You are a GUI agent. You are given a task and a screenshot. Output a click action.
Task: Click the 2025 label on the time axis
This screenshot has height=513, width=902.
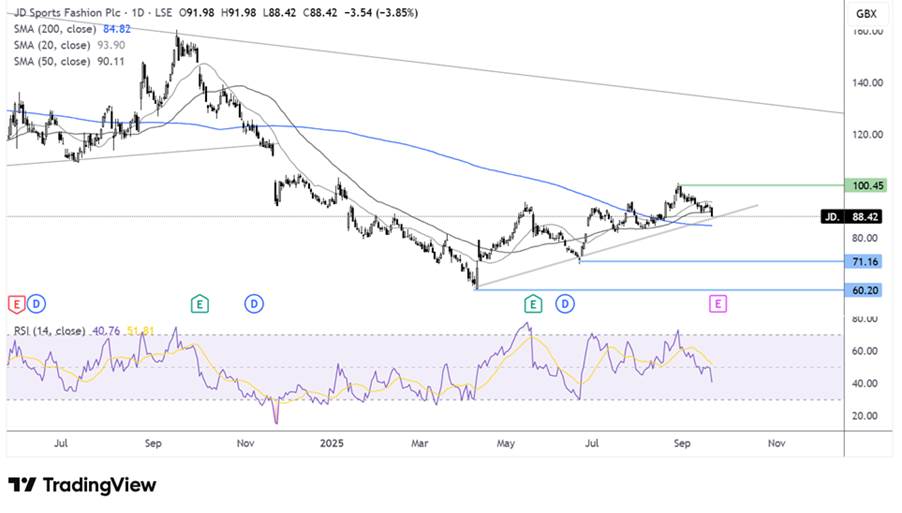tap(331, 443)
